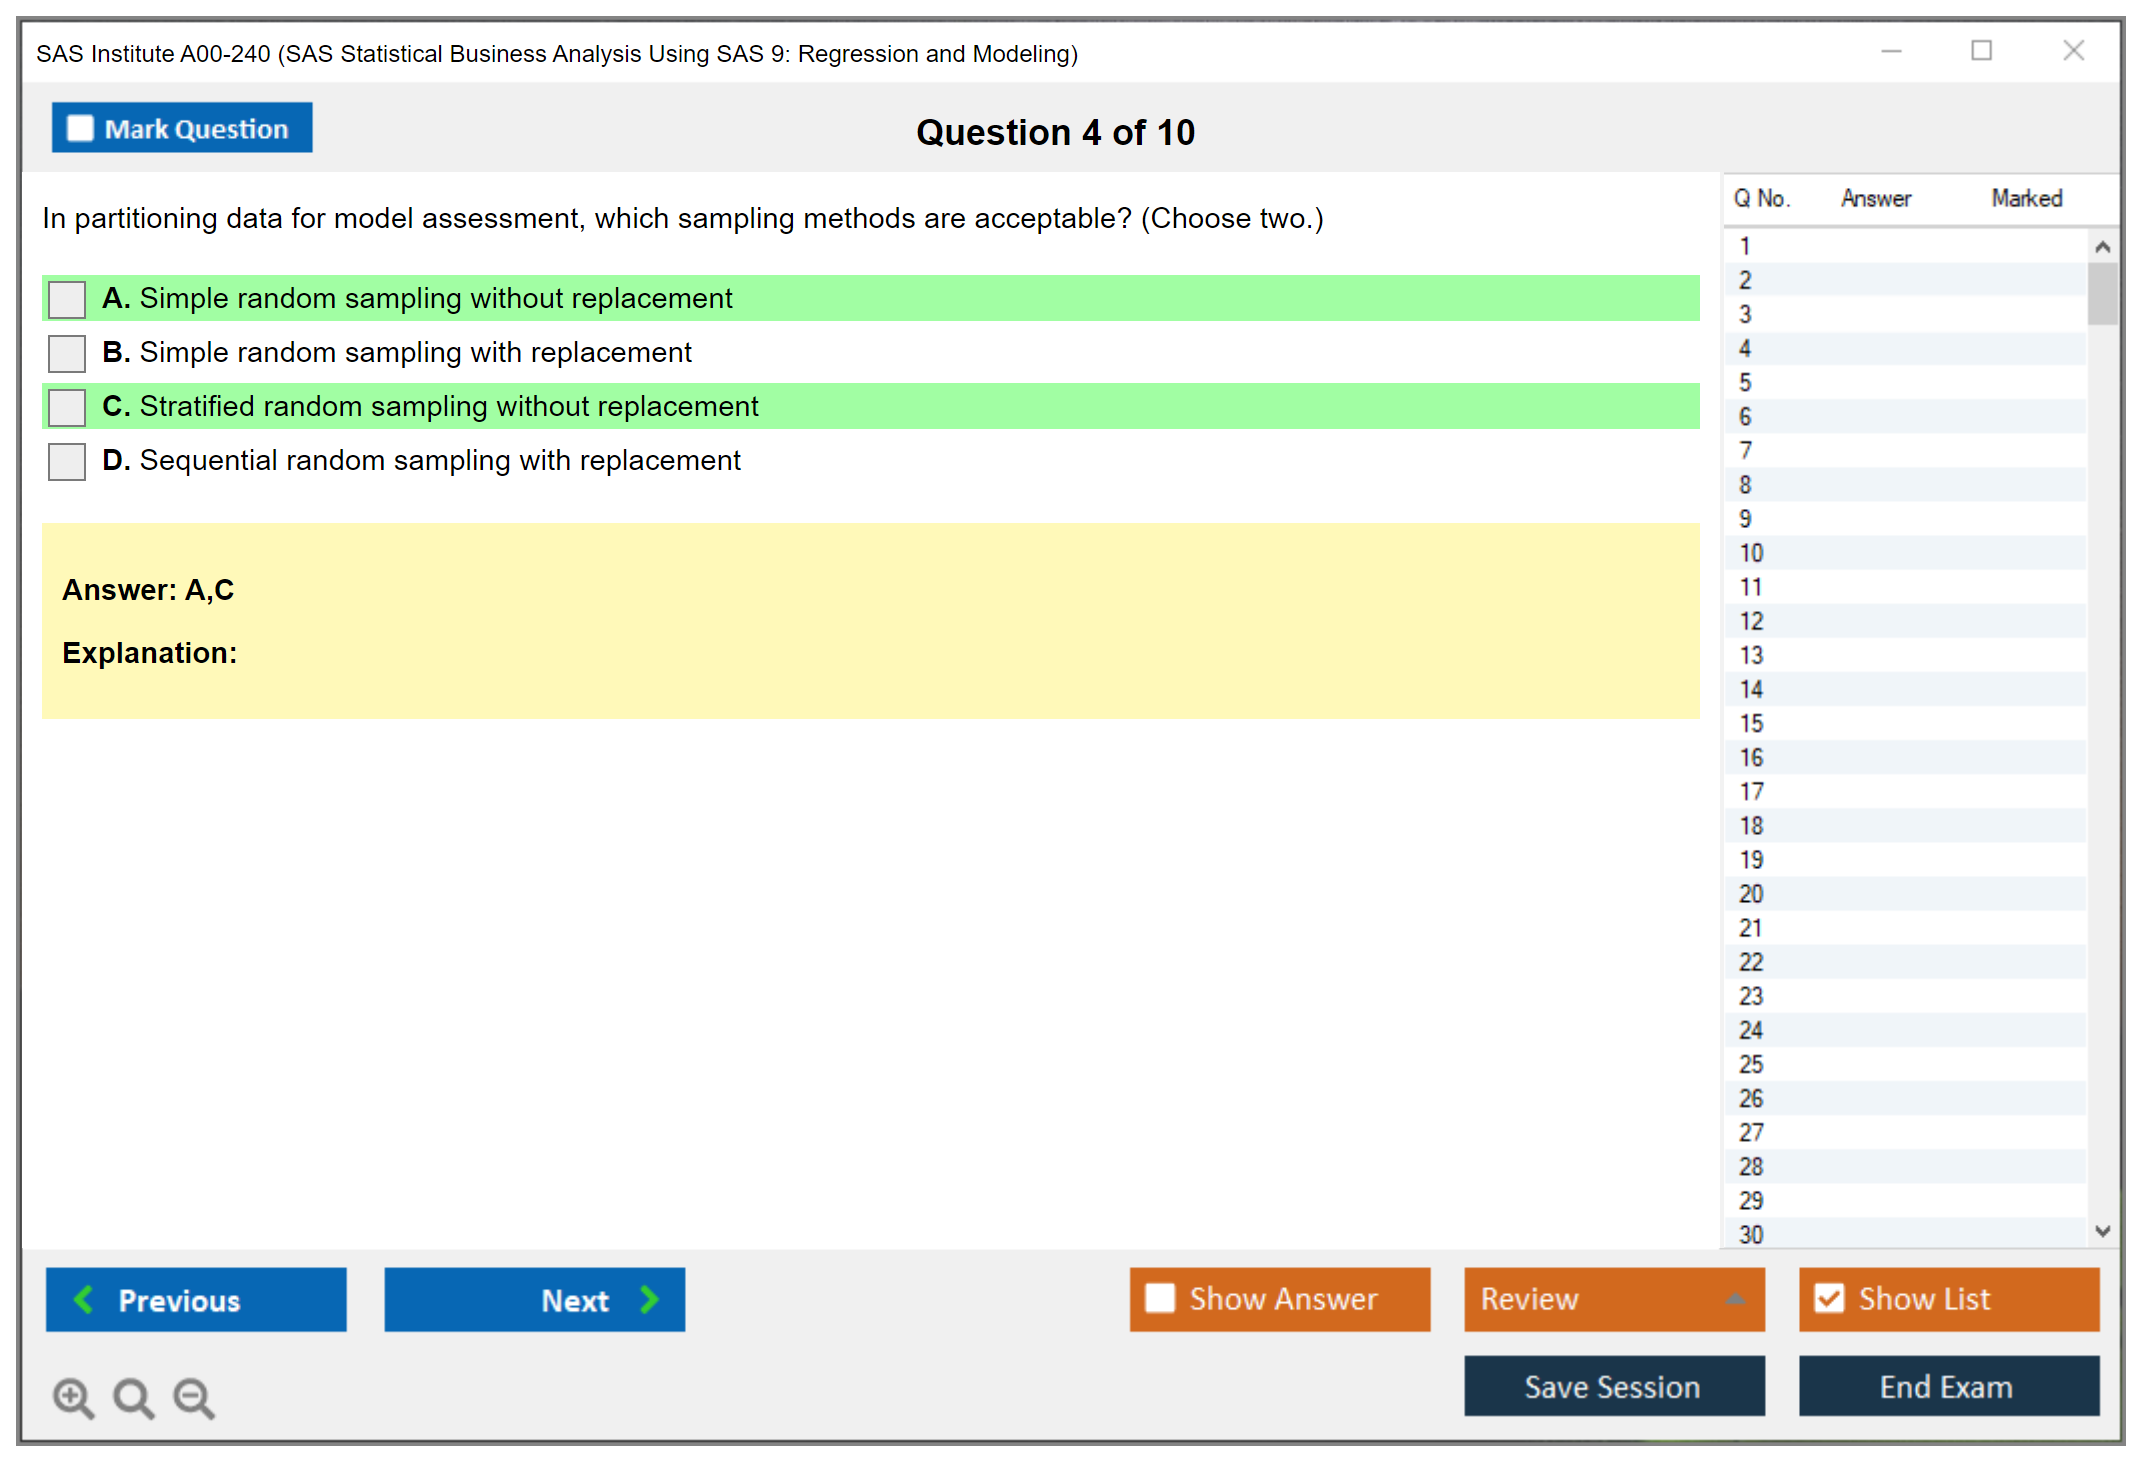
Task: Click the green left arrow on Previous
Action: click(x=84, y=1299)
